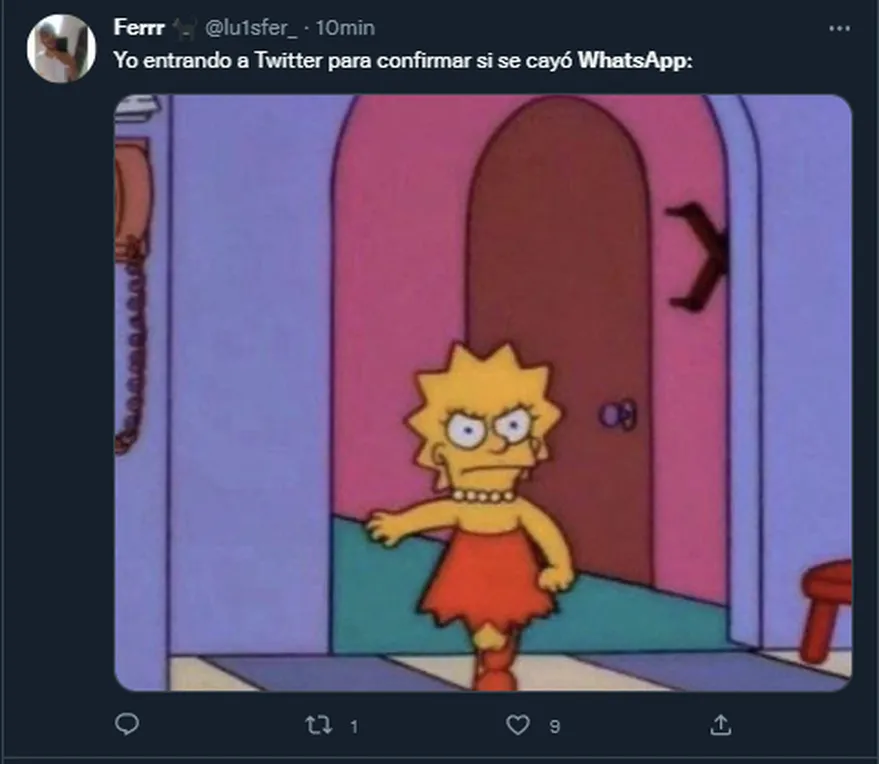Click the dark coat hook beside the door

(x=697, y=256)
